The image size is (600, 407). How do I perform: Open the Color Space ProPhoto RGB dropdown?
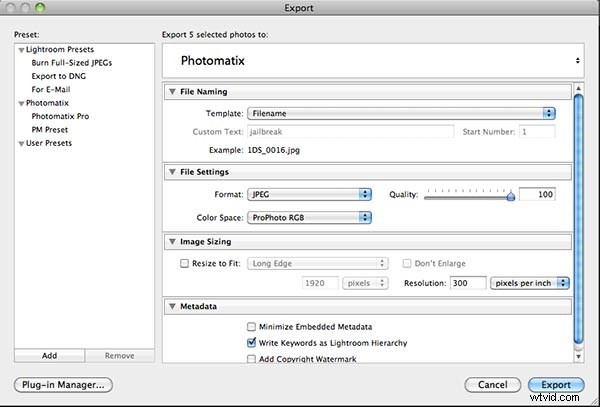point(308,216)
